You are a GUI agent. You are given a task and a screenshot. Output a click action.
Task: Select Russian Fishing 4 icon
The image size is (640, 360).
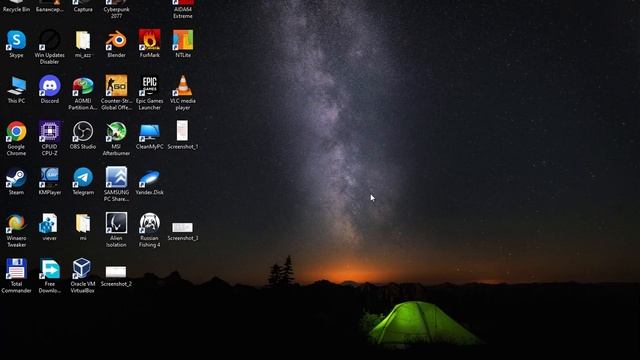149,230
